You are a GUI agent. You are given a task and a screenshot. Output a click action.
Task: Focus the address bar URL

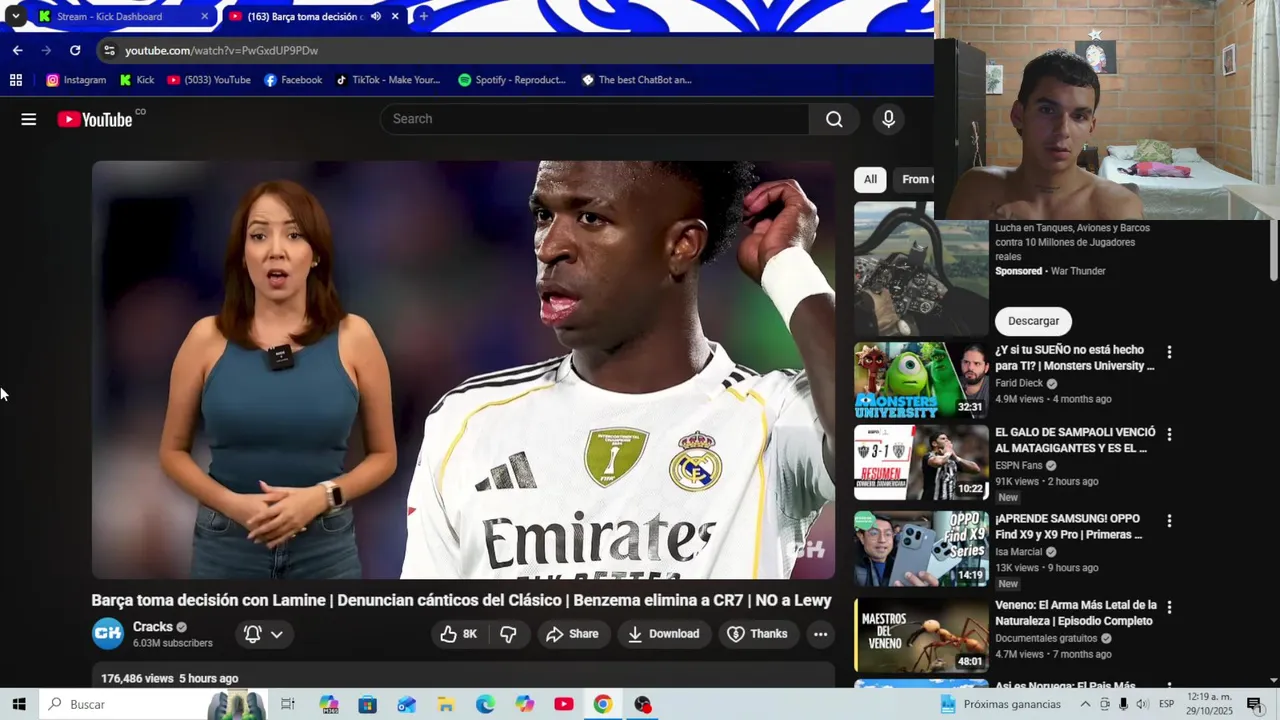pos(221,50)
